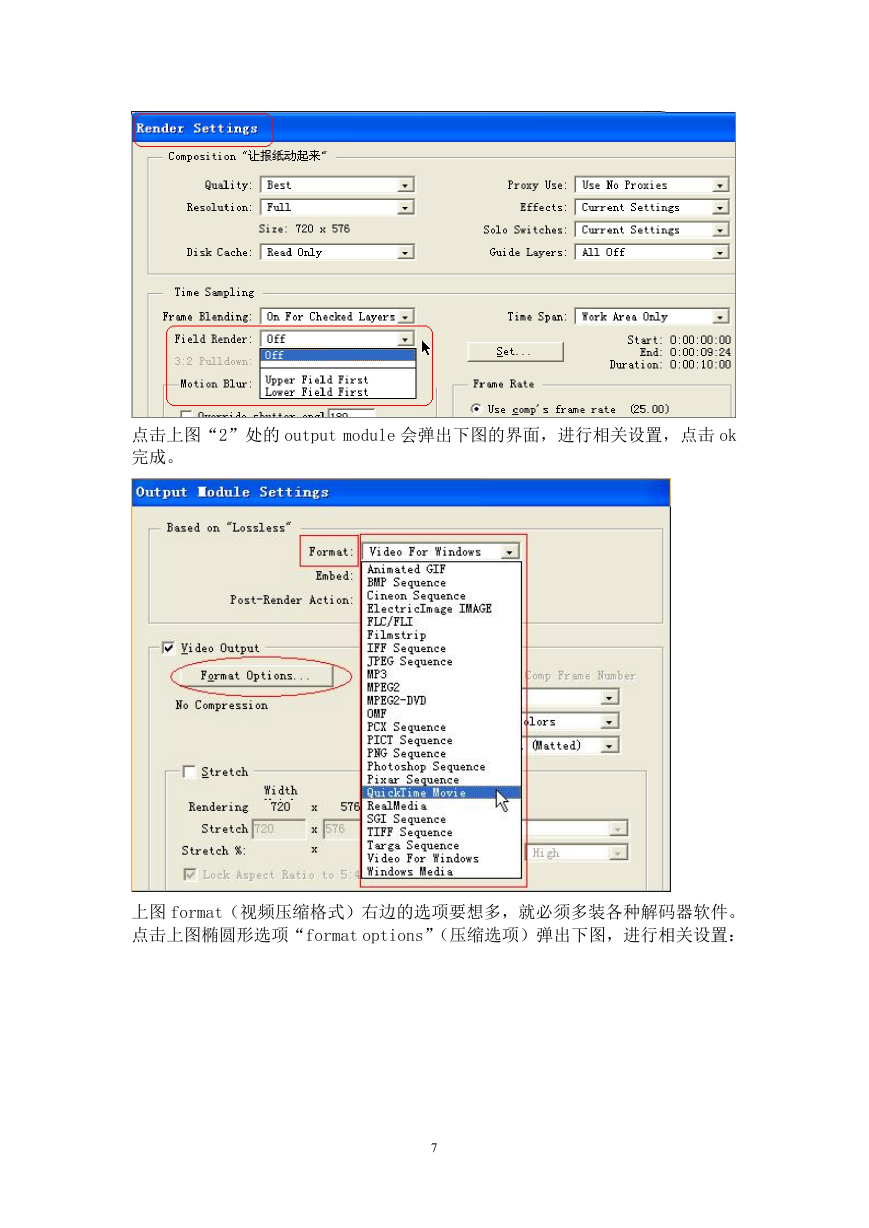Viewport: 869px width, 1228px height.
Task: Open the Effects dropdown in Render Settings
Action: point(652,207)
